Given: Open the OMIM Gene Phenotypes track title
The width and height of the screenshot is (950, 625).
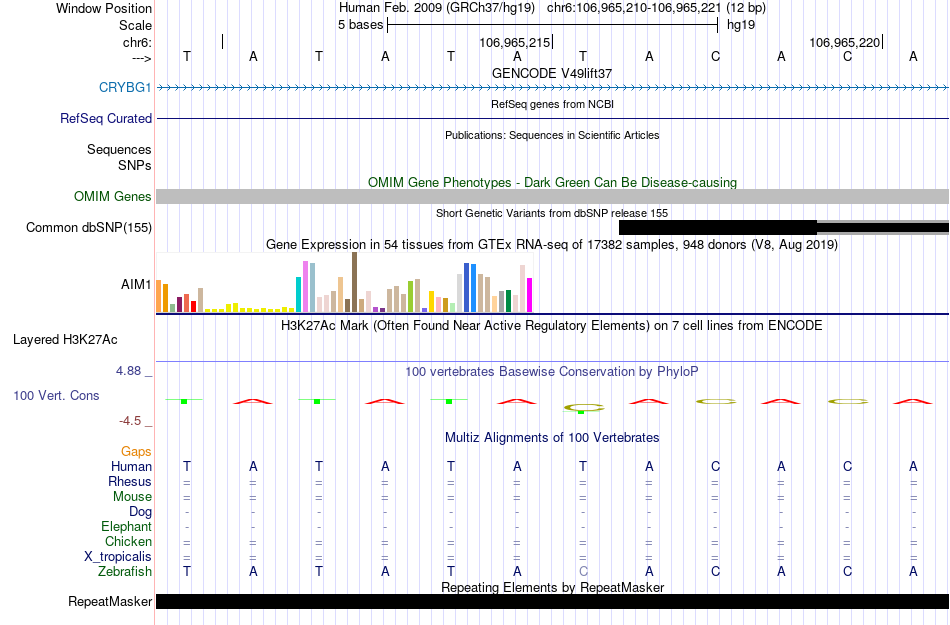Looking at the screenshot, I should pyautogui.click(x=552, y=182).
